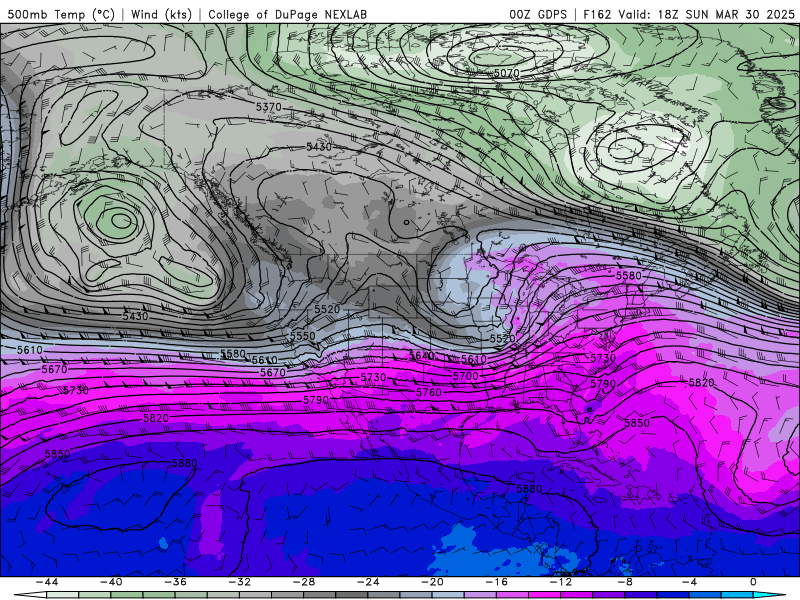Select the -24 color bar tick label
Viewport: 800px width, 600px height.
pyautogui.click(x=368, y=582)
